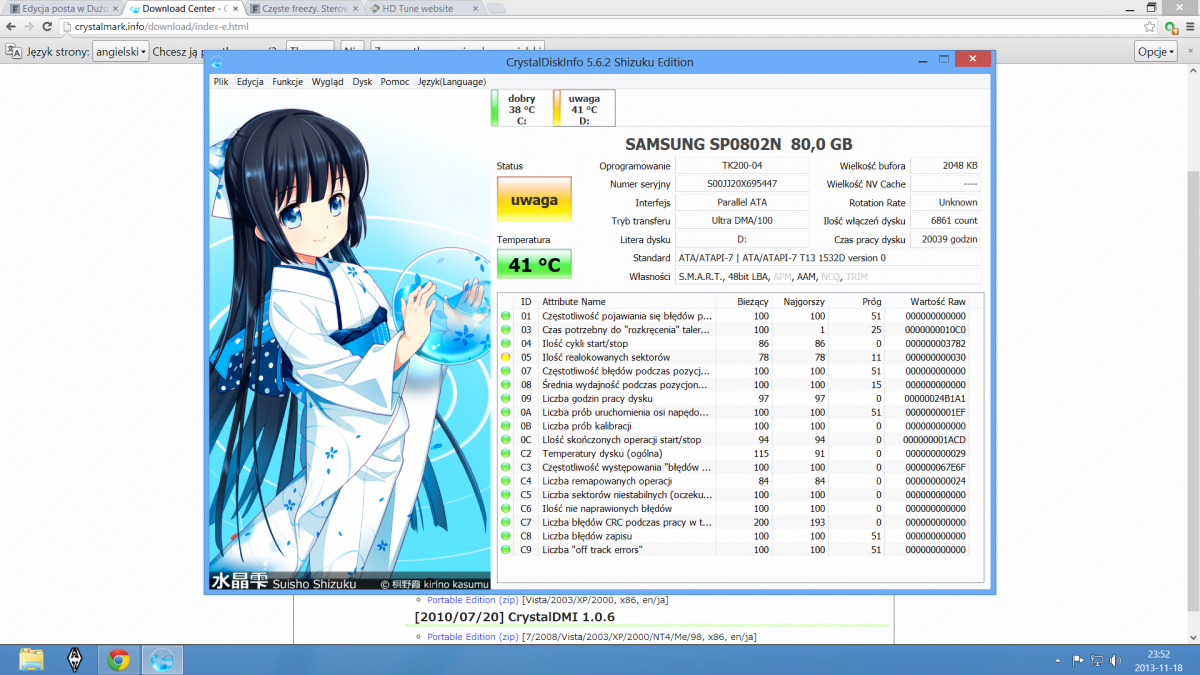Click the volume speaker tray icon

coord(1116,660)
